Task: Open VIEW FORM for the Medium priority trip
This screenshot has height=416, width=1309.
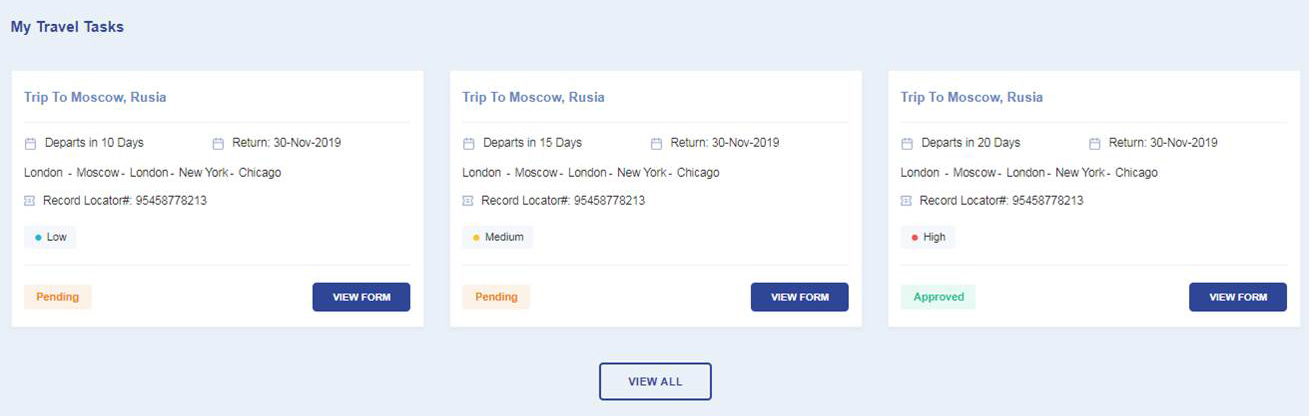Action: point(800,297)
